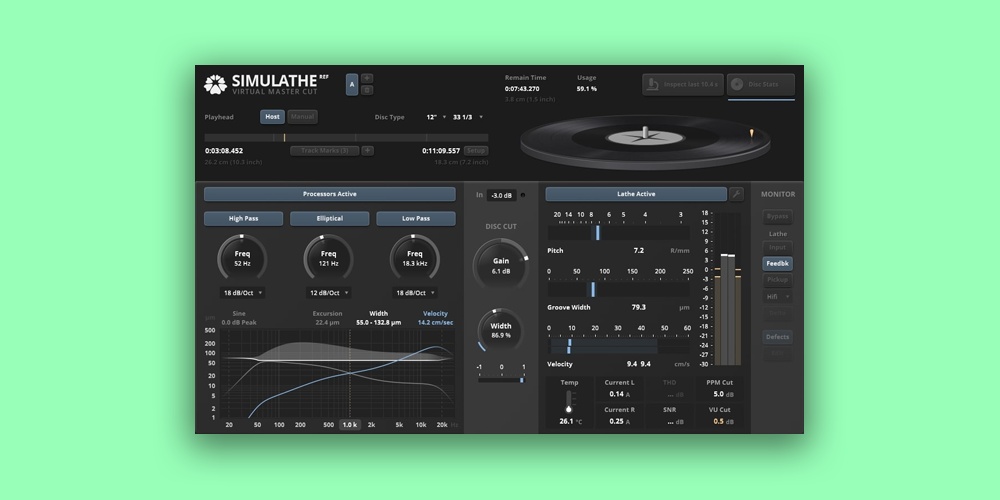
Task: Click the Temp thermometer icon
Action: (569, 402)
